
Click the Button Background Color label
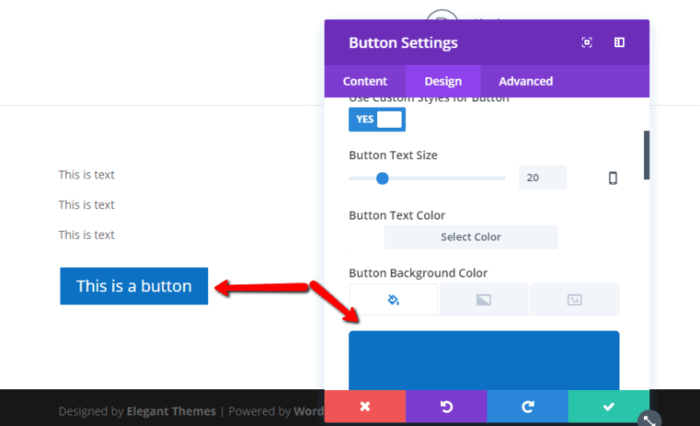coord(418,273)
